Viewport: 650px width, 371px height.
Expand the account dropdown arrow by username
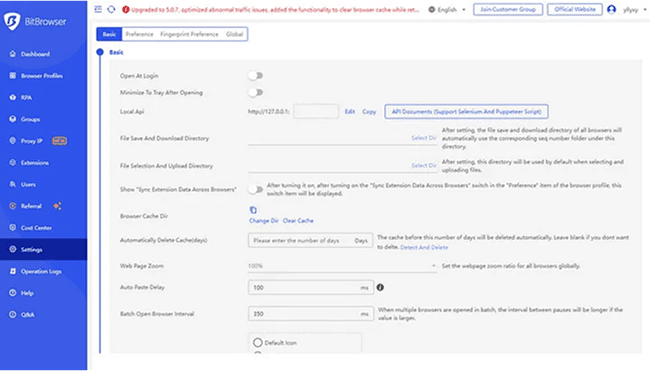pos(645,10)
